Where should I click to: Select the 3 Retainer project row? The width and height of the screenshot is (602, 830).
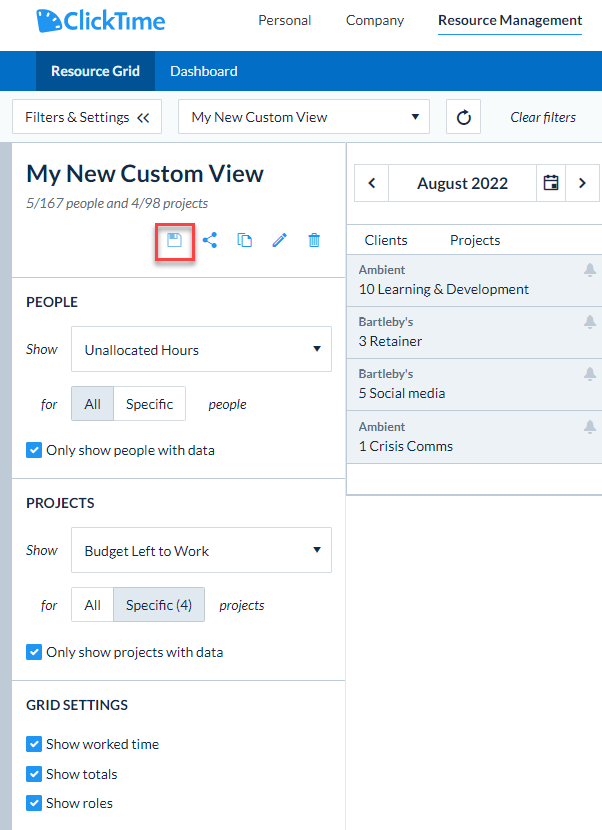coord(474,332)
